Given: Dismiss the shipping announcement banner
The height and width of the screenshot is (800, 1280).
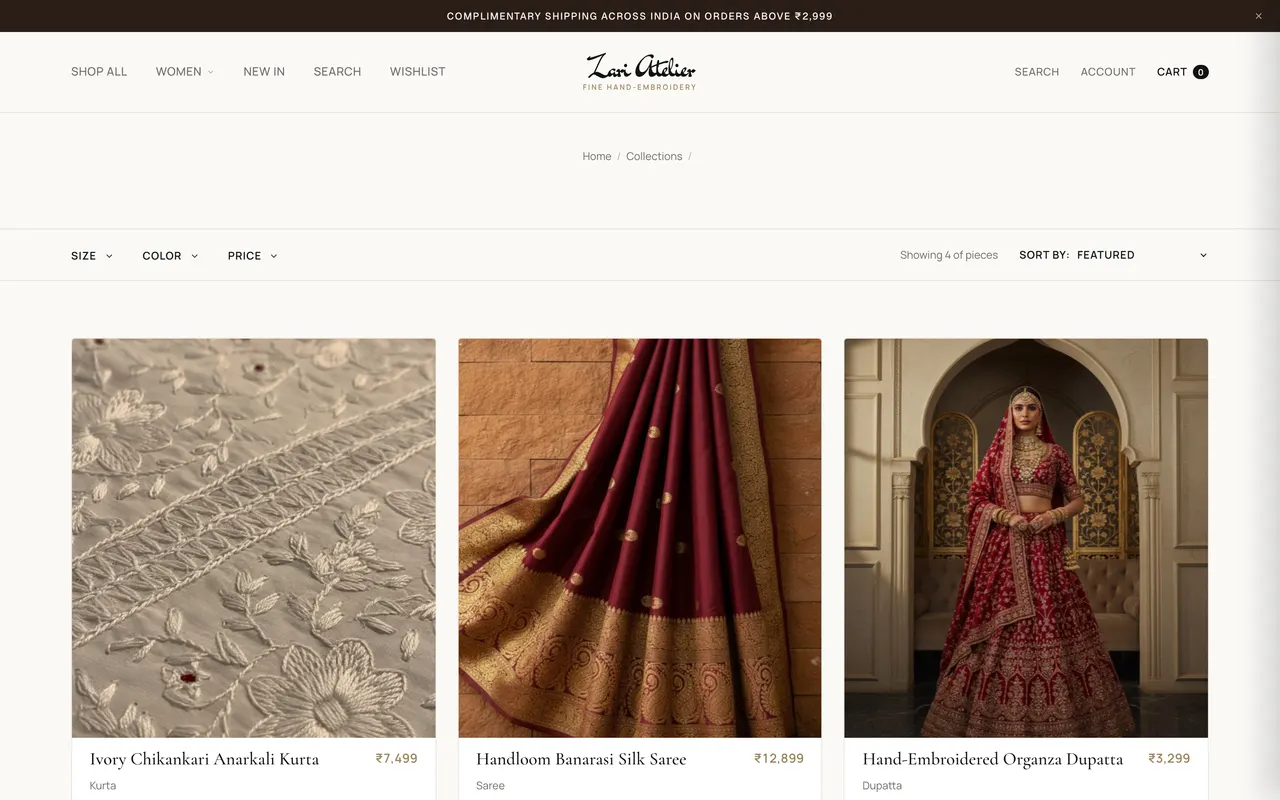Looking at the screenshot, I should (1258, 16).
